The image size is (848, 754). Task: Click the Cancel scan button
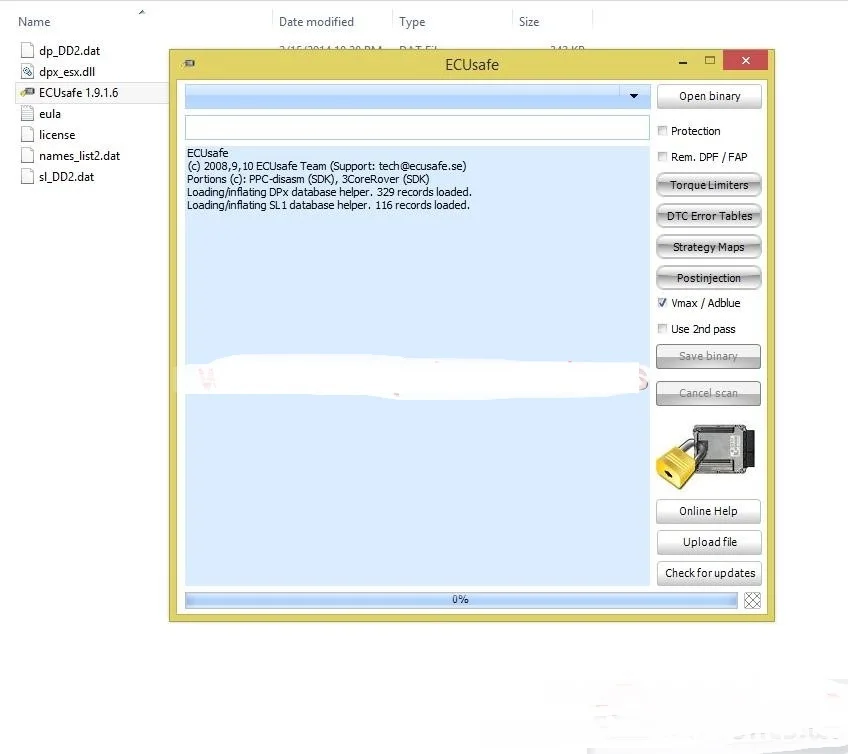coord(708,393)
